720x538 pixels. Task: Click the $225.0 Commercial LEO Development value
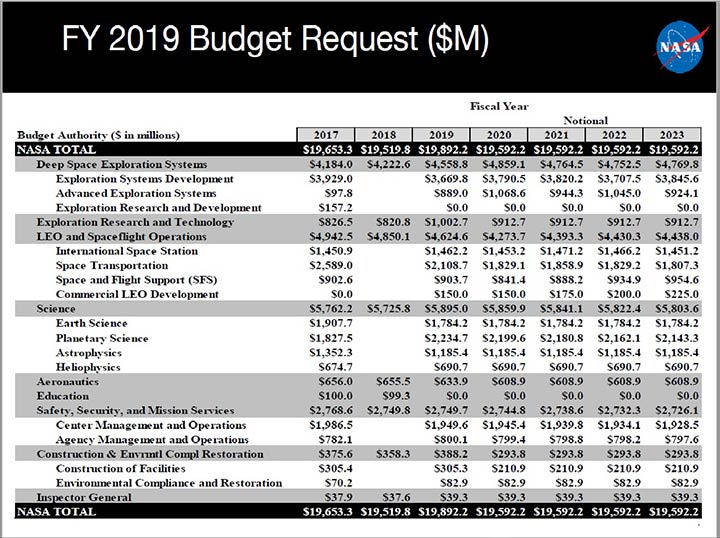(x=681, y=294)
